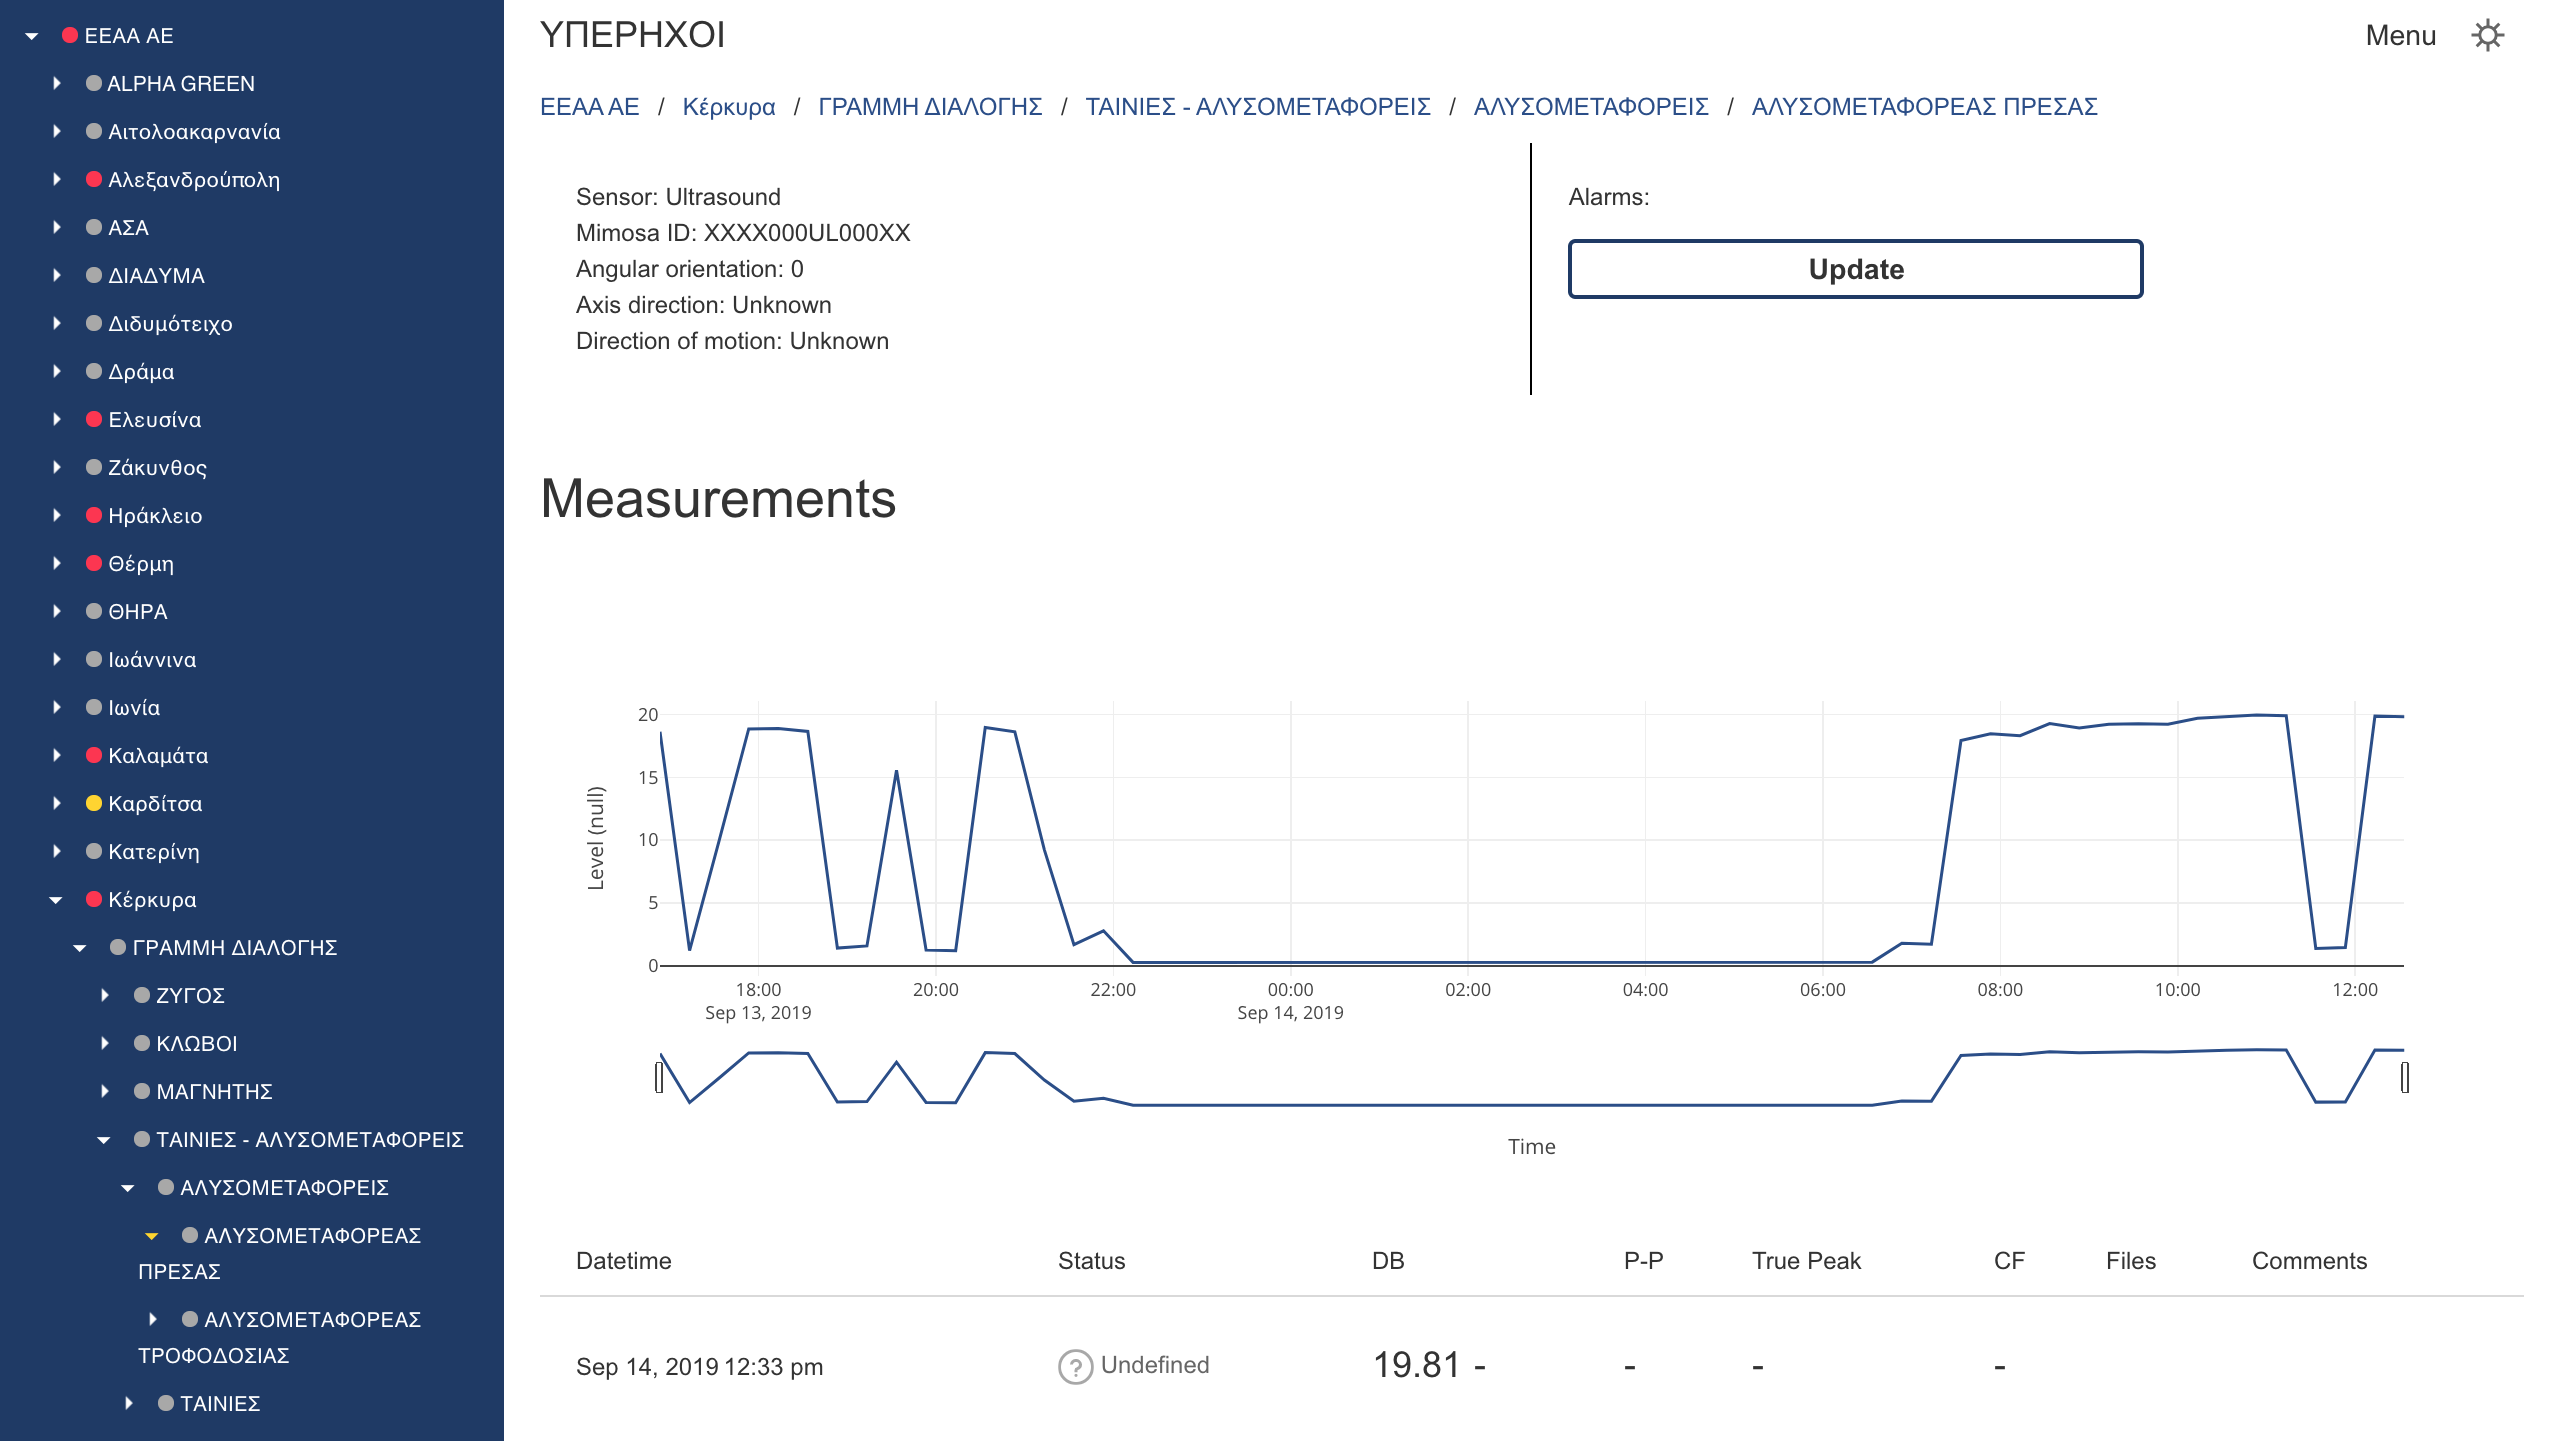Expand the ALPHA GREEN tree node

tap(55, 83)
